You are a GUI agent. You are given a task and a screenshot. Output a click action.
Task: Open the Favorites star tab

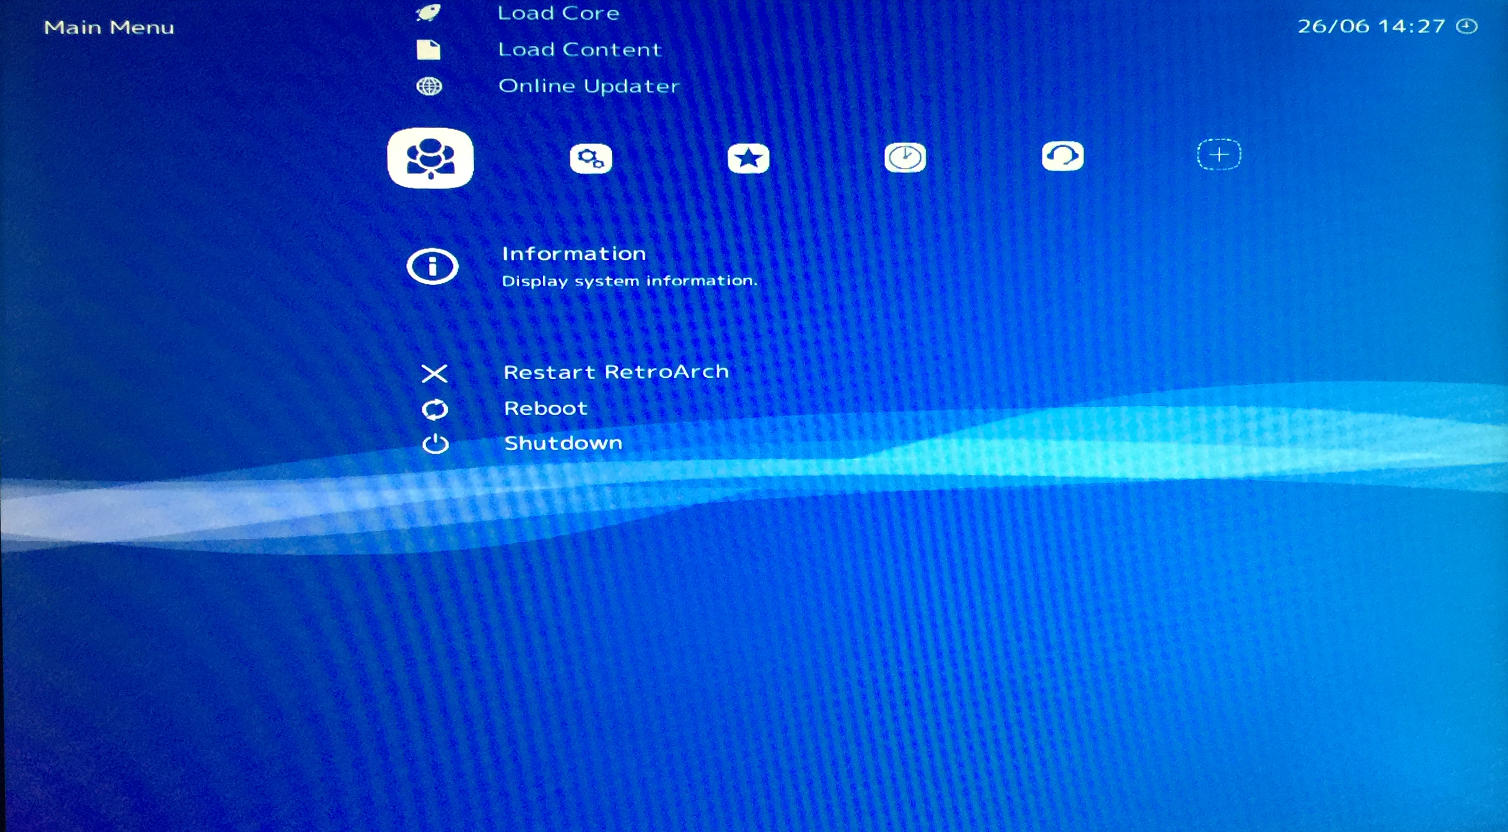pos(748,158)
